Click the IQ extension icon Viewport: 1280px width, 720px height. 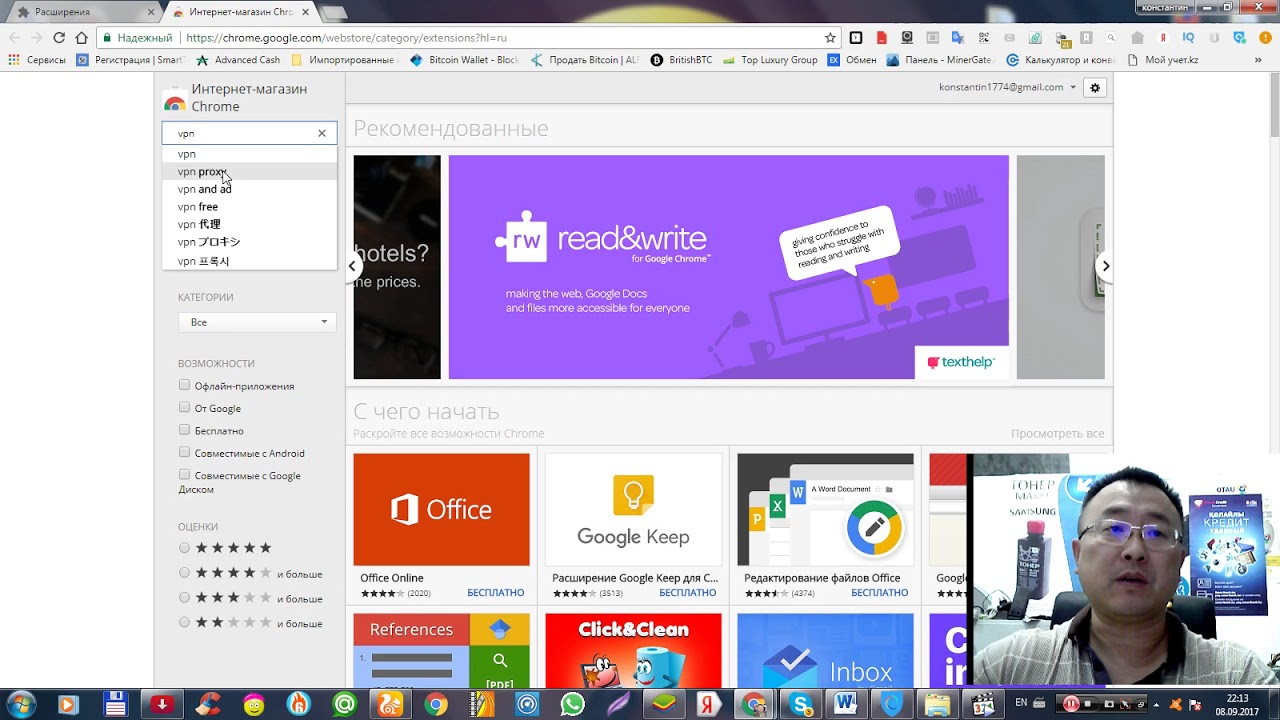tap(1188, 38)
